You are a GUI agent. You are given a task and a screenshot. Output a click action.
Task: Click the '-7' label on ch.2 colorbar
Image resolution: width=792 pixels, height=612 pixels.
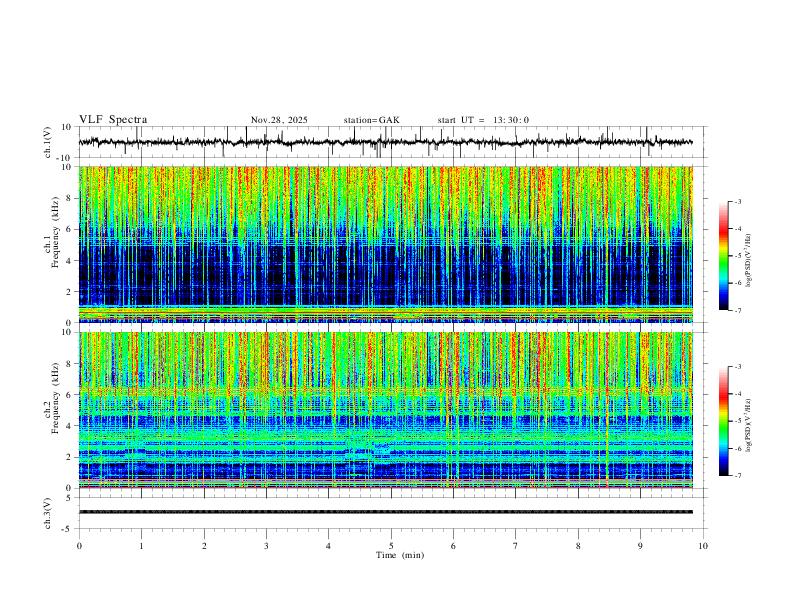coord(738,476)
